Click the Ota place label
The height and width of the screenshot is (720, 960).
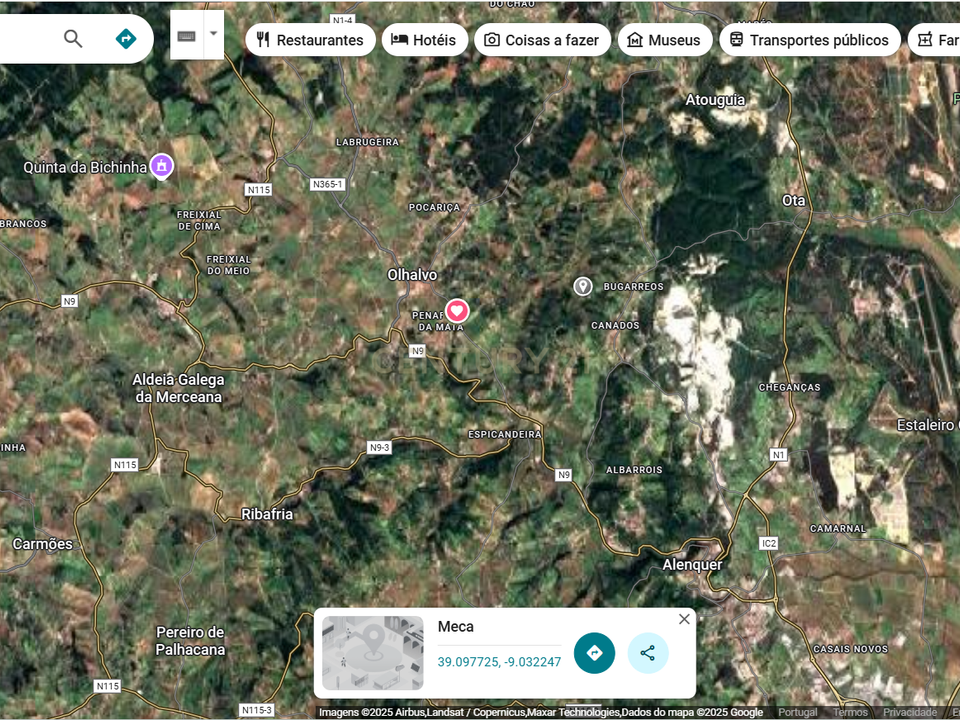click(x=793, y=200)
